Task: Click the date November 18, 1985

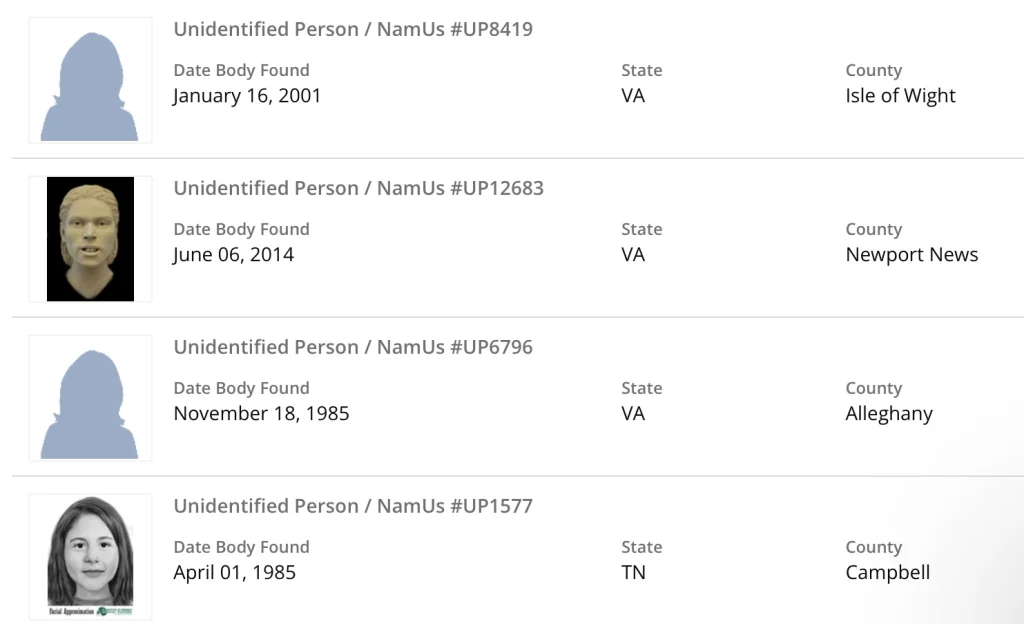Action: point(261,414)
